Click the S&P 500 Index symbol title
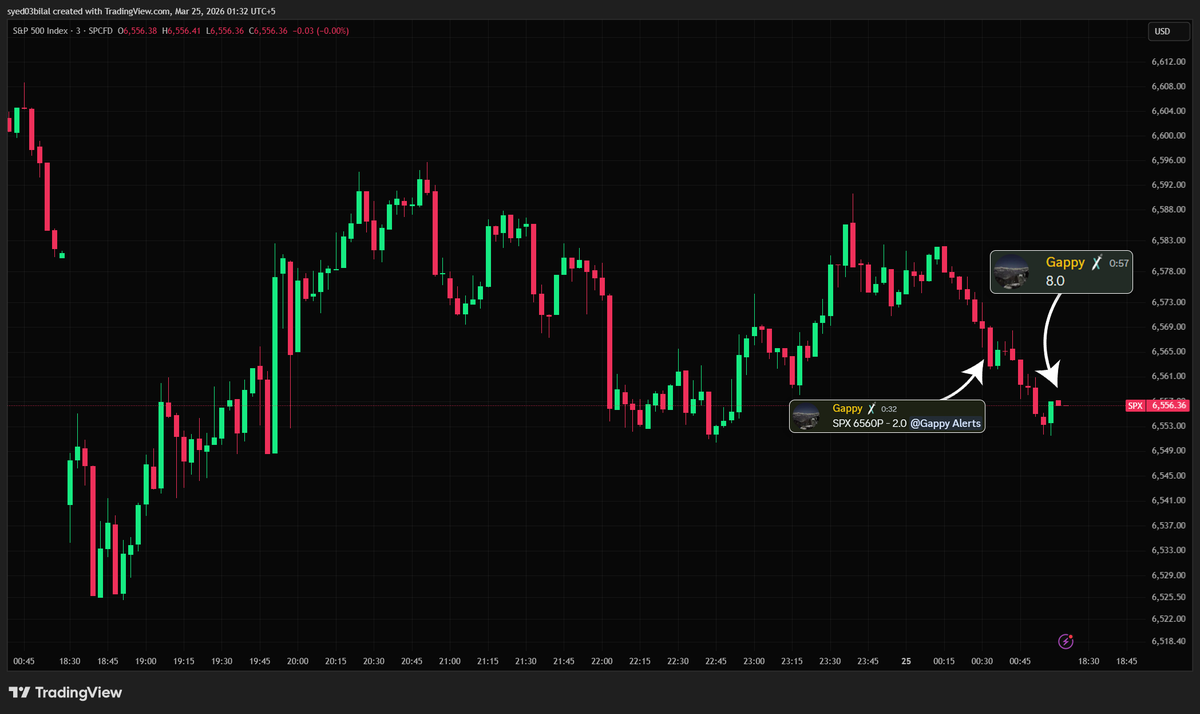1200x714 pixels. (39, 31)
